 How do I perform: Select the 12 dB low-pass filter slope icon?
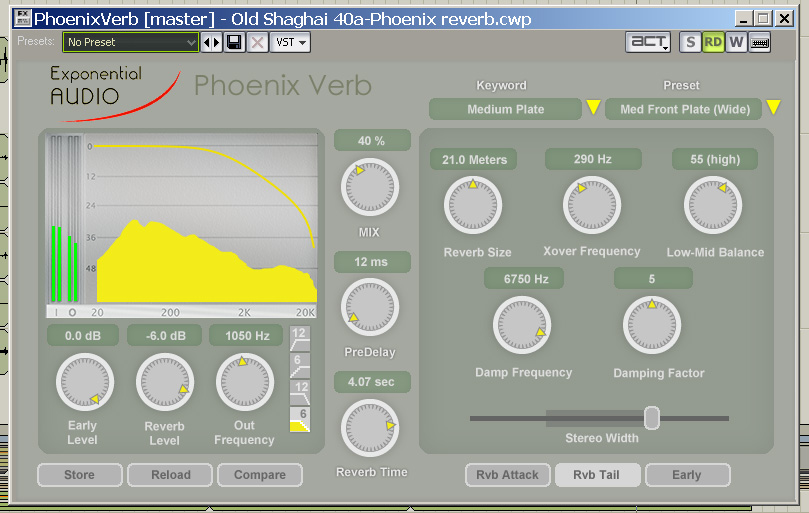(301, 392)
